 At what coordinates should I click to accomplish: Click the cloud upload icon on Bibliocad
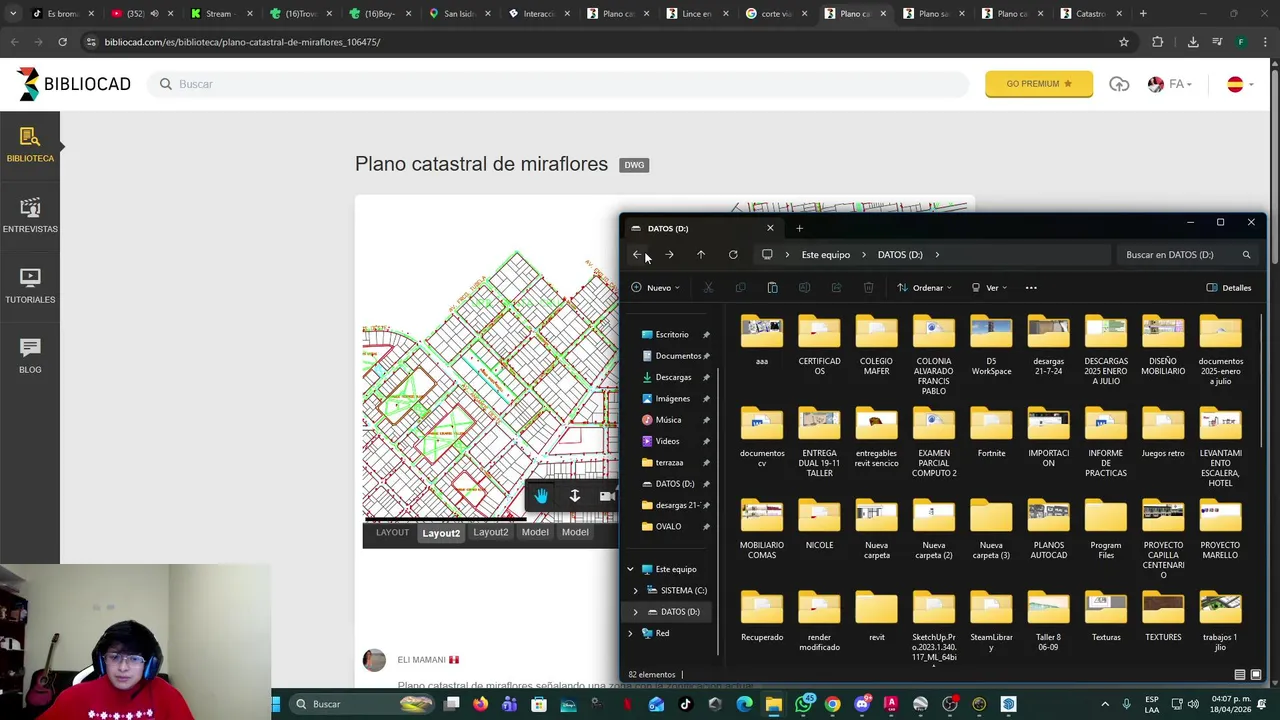coord(1119,84)
